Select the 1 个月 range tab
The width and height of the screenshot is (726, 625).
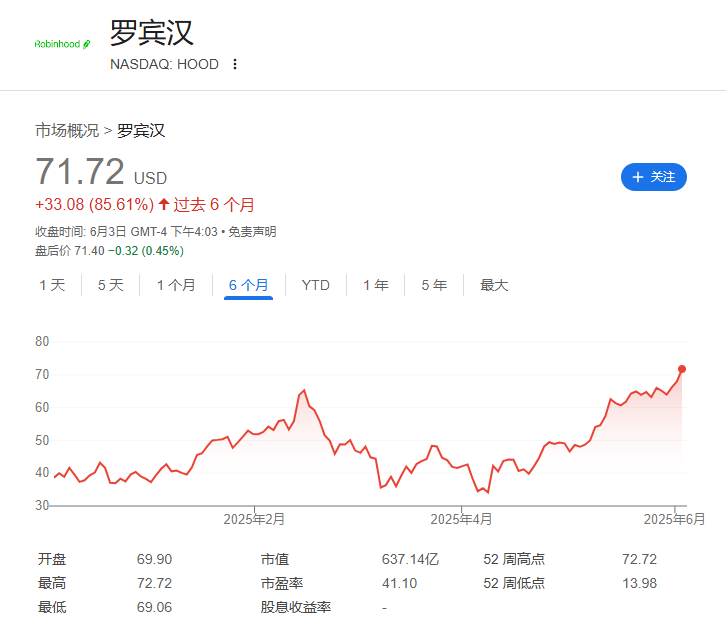click(176, 285)
